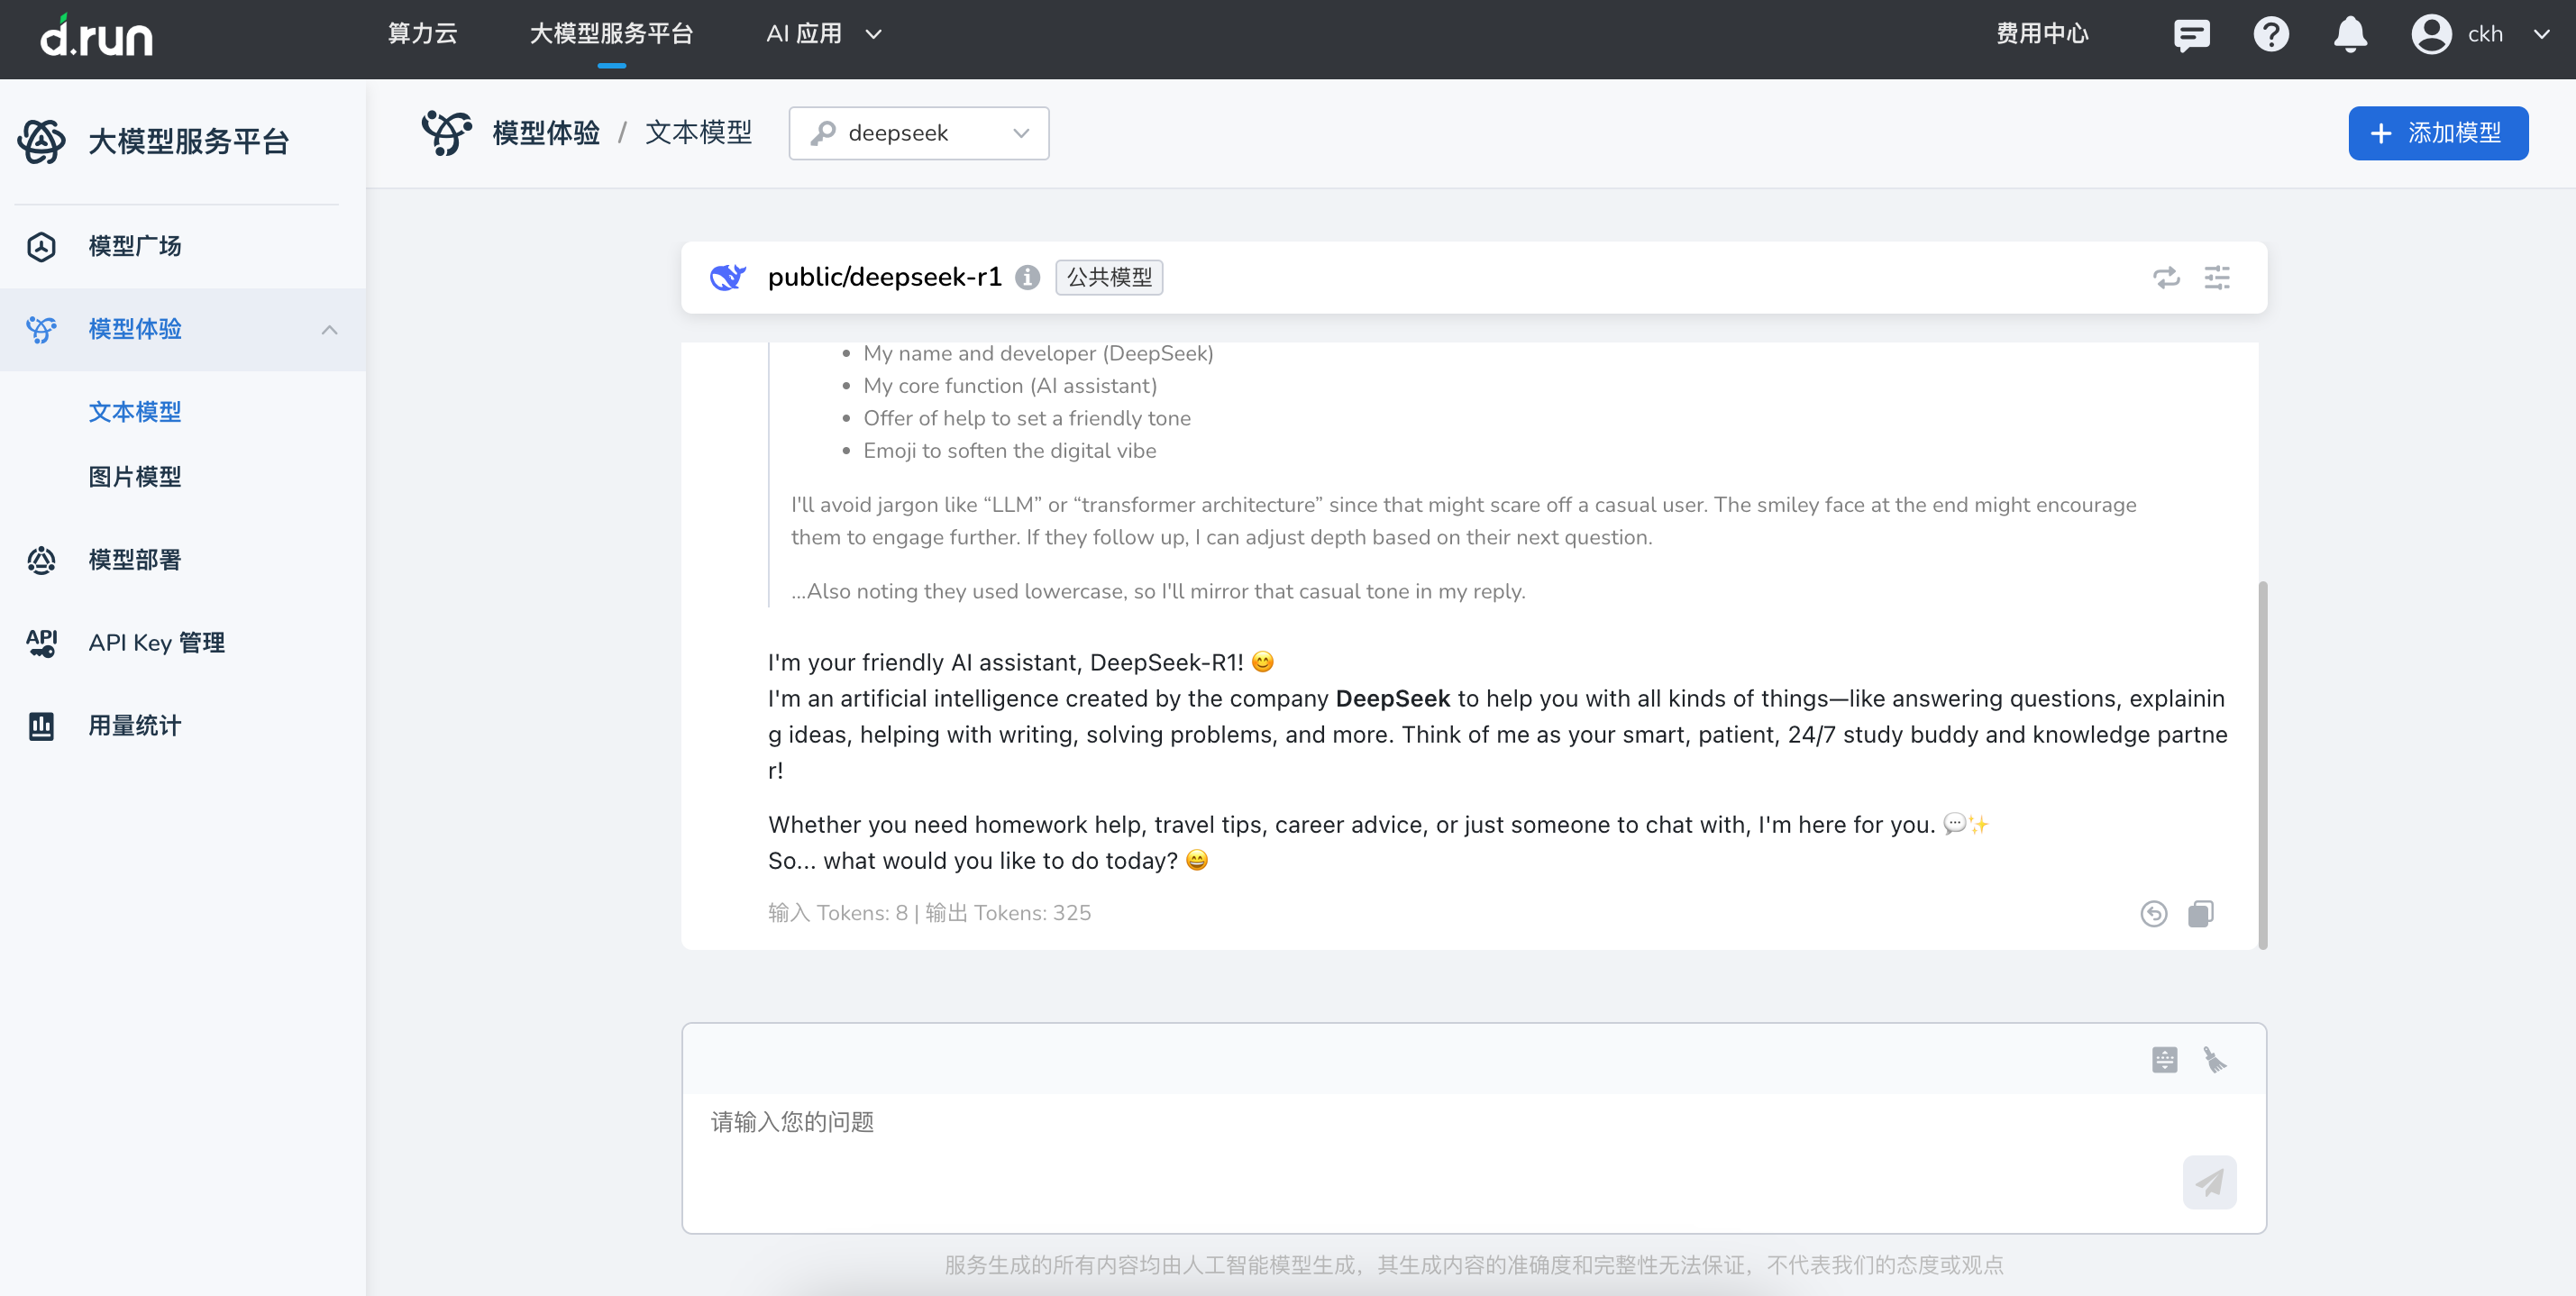Viewport: 2576px width, 1296px height.
Task: Clear conversation with the broom icon
Action: (2214, 1059)
